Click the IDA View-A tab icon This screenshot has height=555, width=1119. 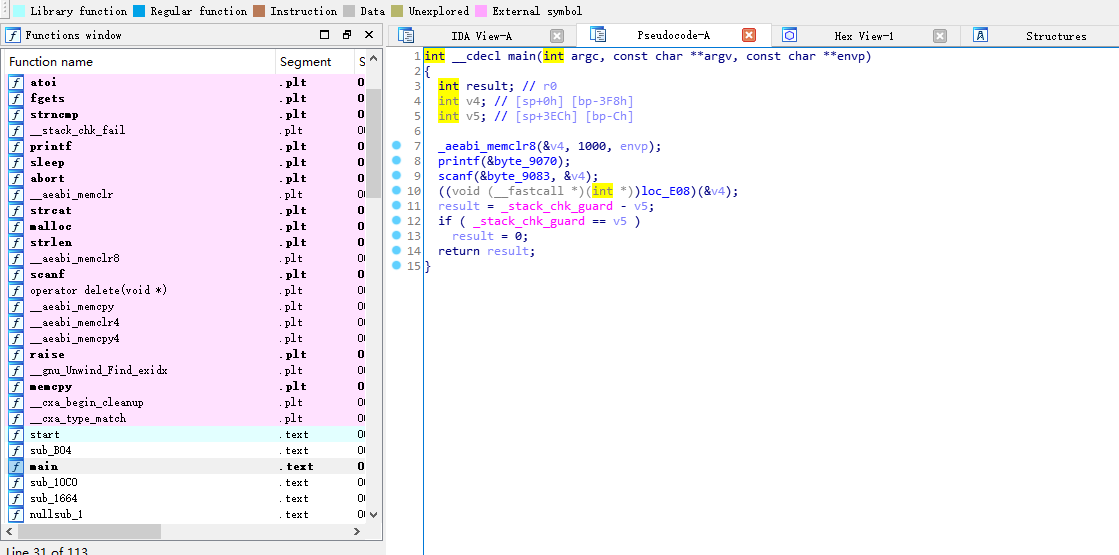pyautogui.click(x=406, y=36)
